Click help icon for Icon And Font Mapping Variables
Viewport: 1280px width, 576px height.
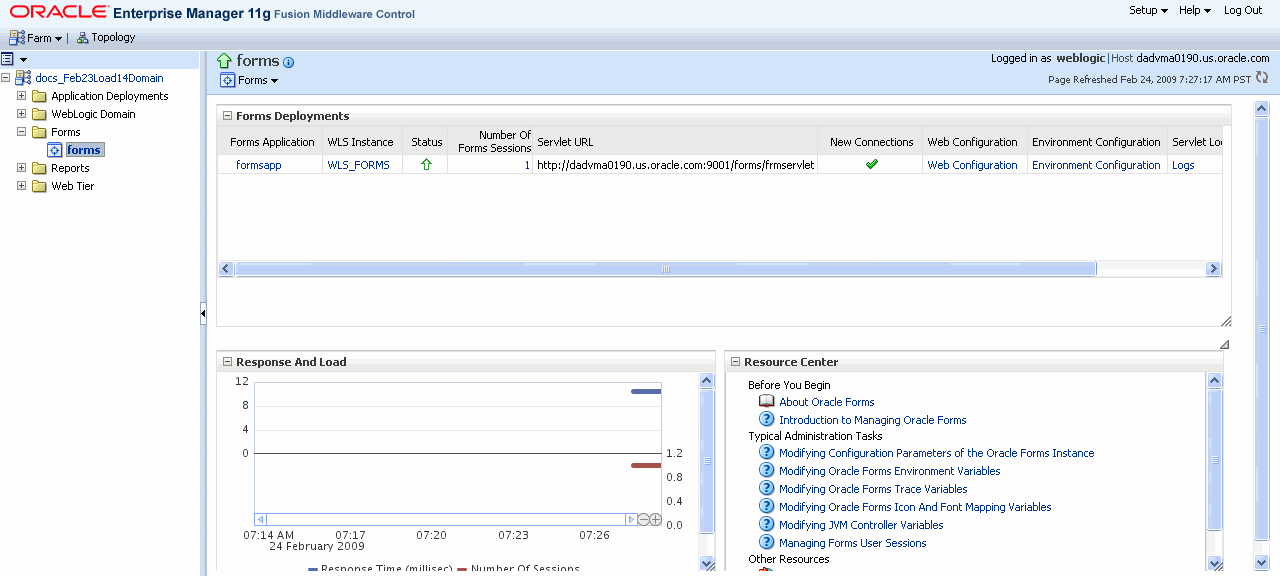[x=767, y=506]
